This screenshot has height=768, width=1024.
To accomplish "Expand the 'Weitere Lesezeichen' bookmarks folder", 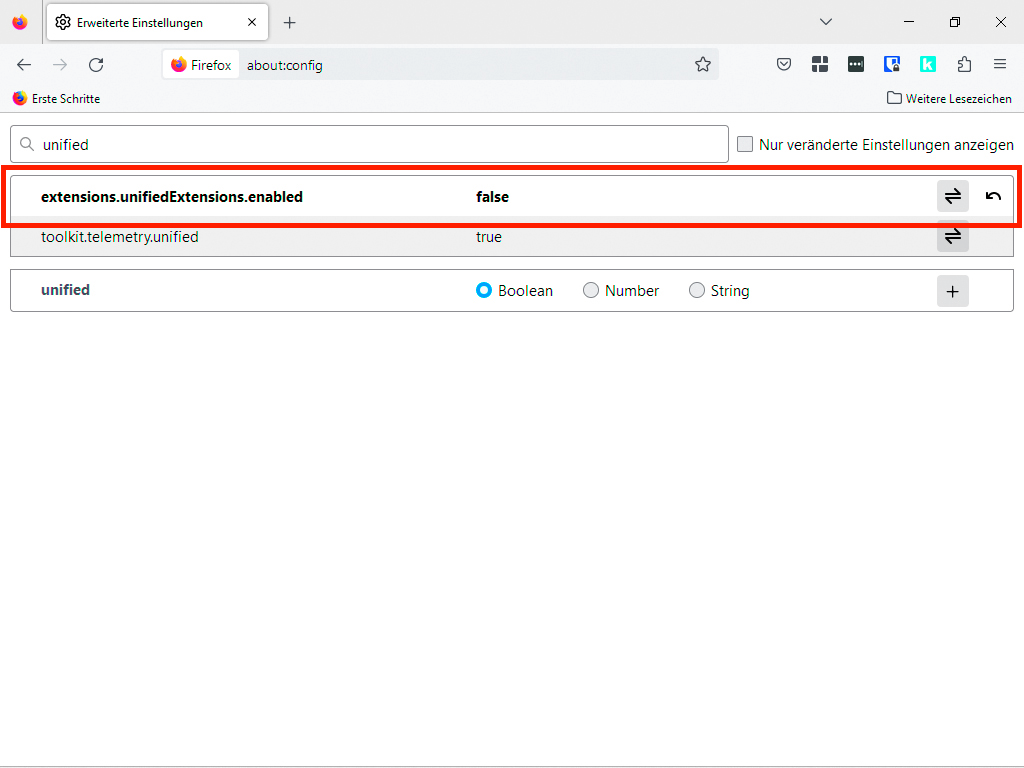I will [x=949, y=99].
